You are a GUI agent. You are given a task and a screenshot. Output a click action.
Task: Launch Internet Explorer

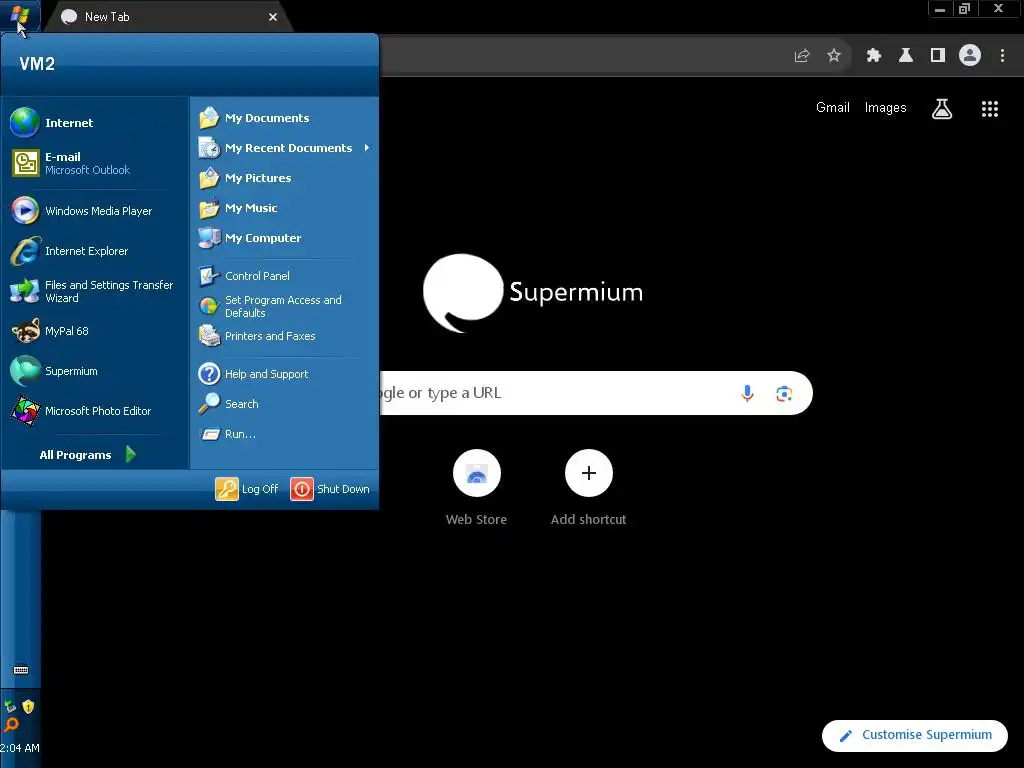pyautogui.click(x=95, y=251)
